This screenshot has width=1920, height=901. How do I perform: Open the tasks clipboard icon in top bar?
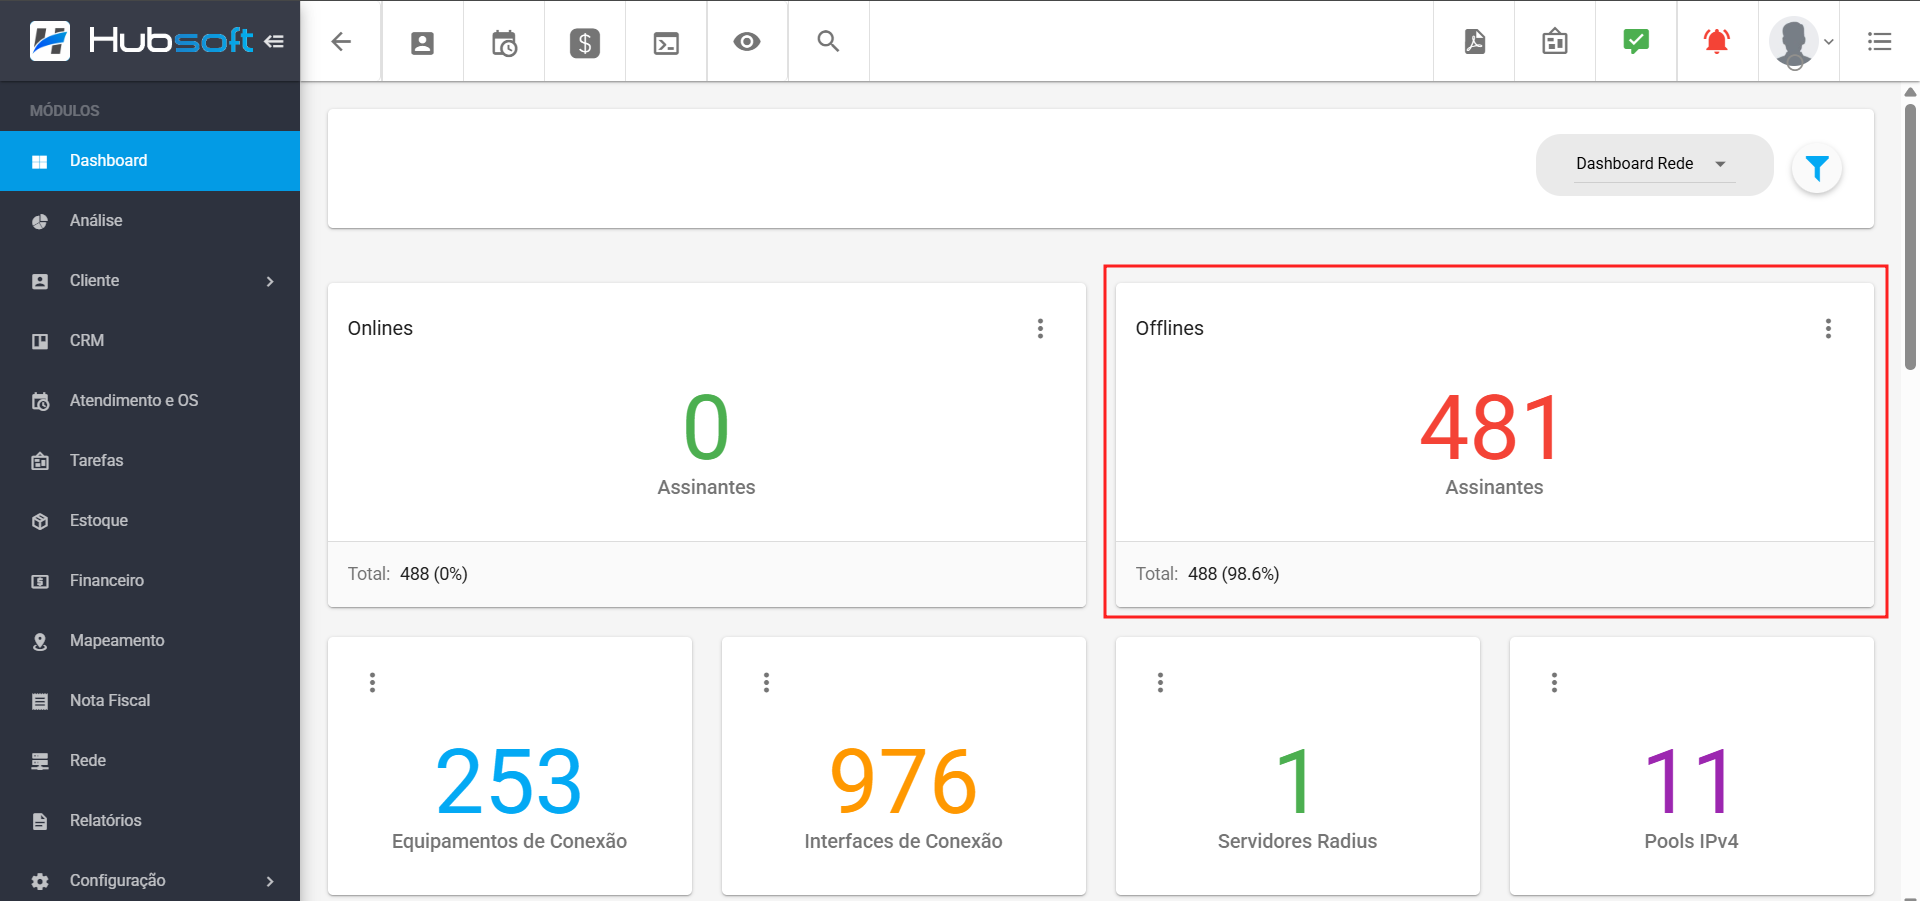coord(1555,41)
